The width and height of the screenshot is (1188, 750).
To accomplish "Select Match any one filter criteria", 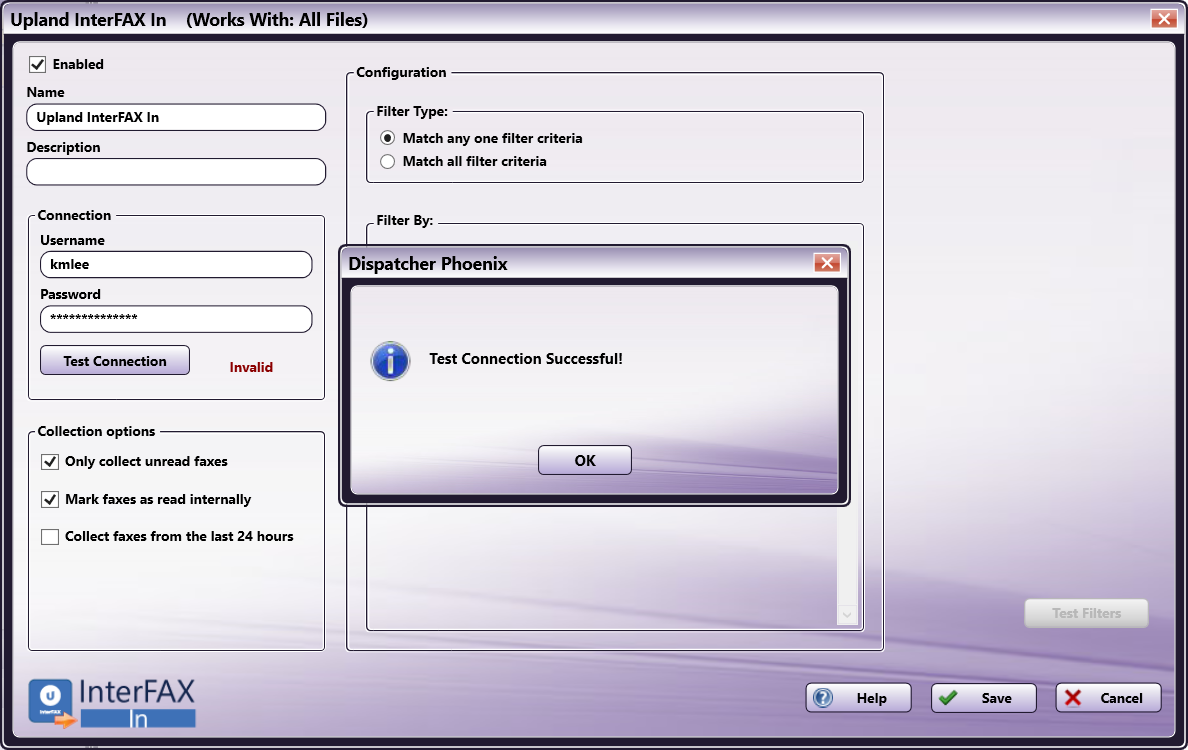I will point(388,138).
